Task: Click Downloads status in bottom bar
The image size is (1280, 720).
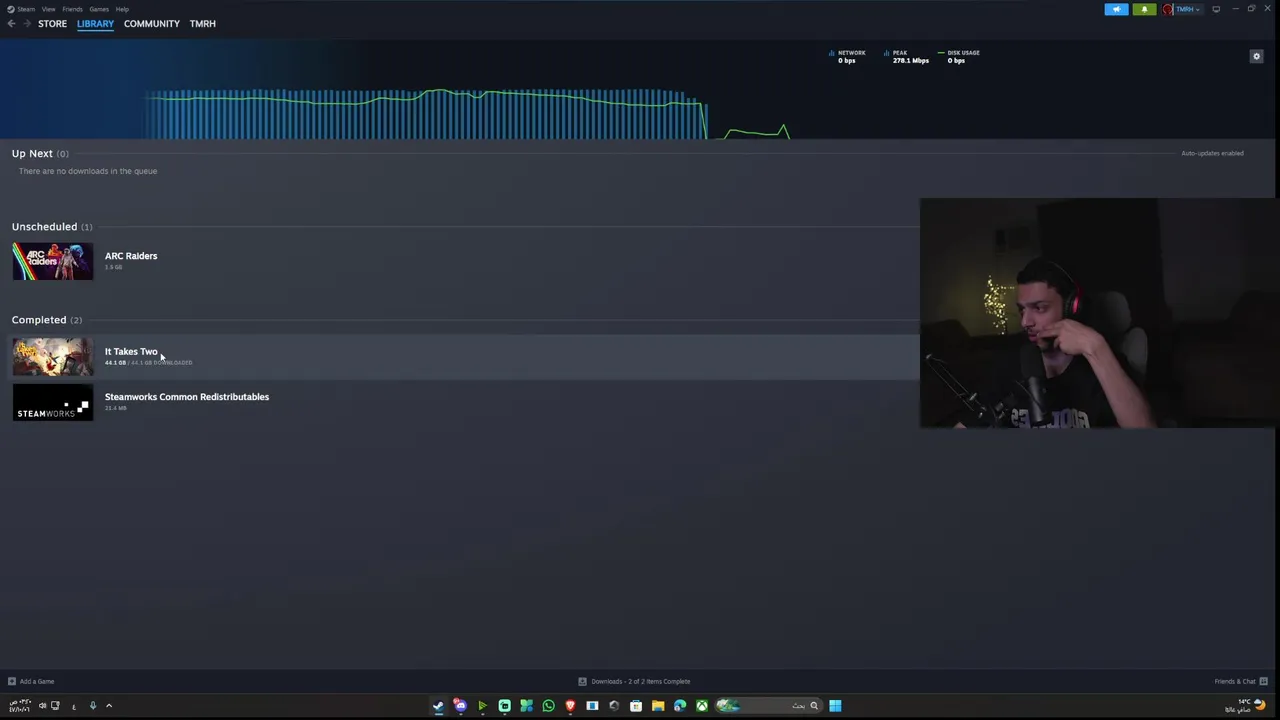Action: pyautogui.click(x=634, y=681)
